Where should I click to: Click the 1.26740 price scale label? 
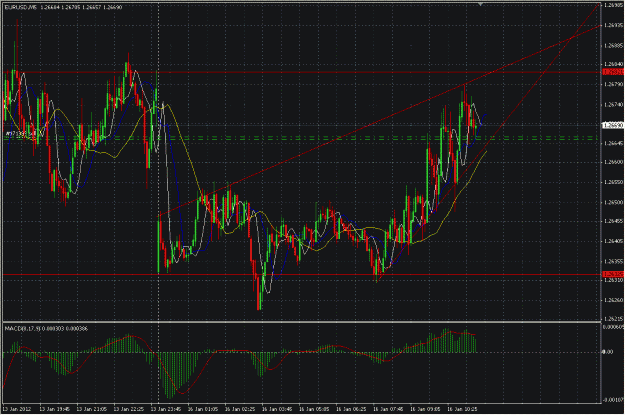pos(613,105)
